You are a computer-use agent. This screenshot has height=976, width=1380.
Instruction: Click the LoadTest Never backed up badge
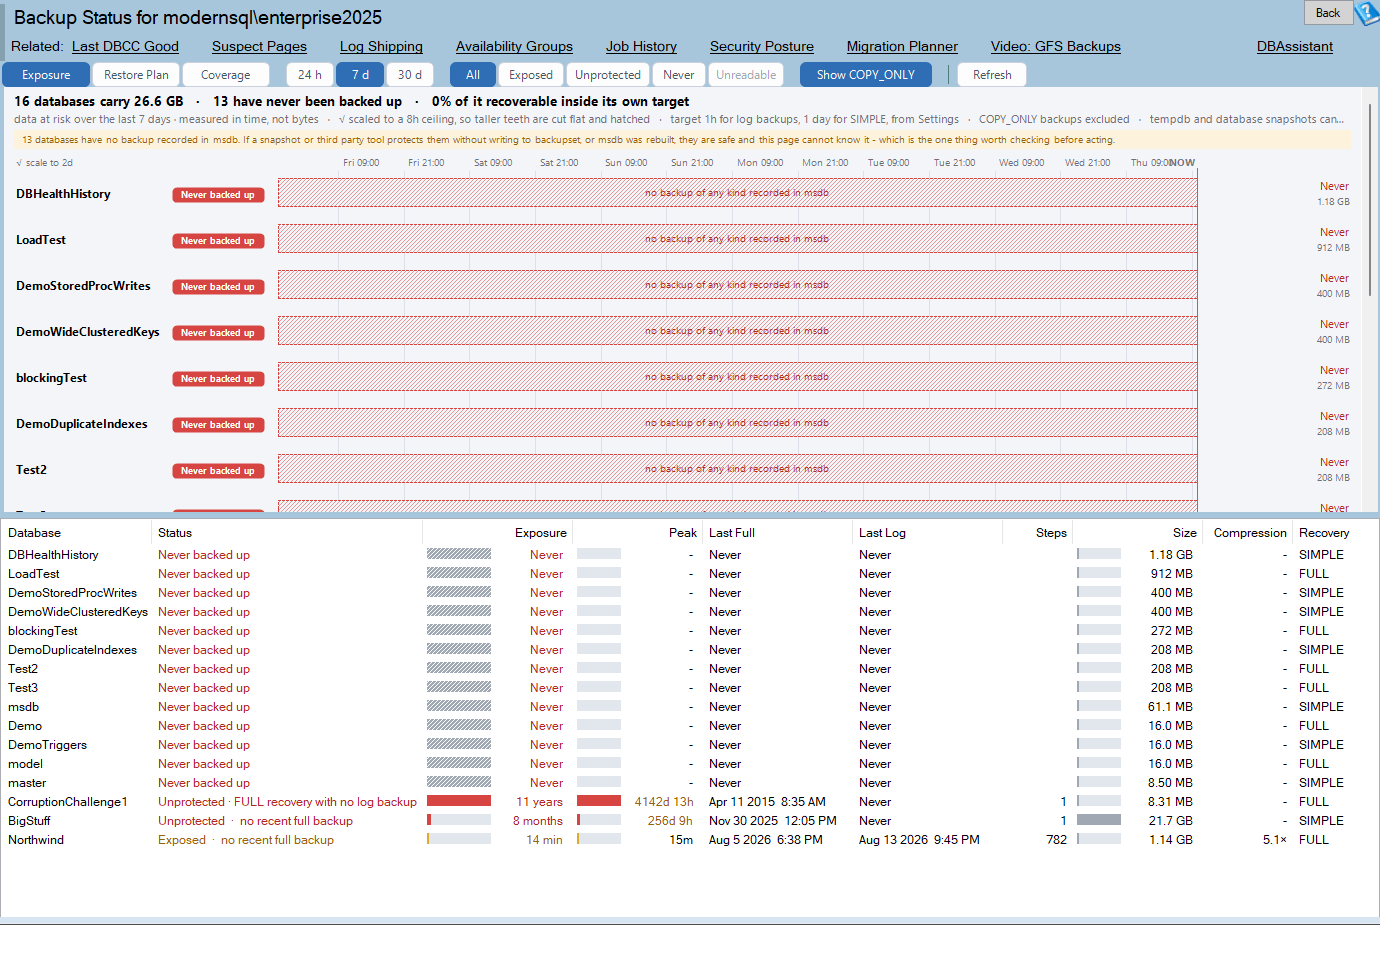pyautogui.click(x=218, y=241)
